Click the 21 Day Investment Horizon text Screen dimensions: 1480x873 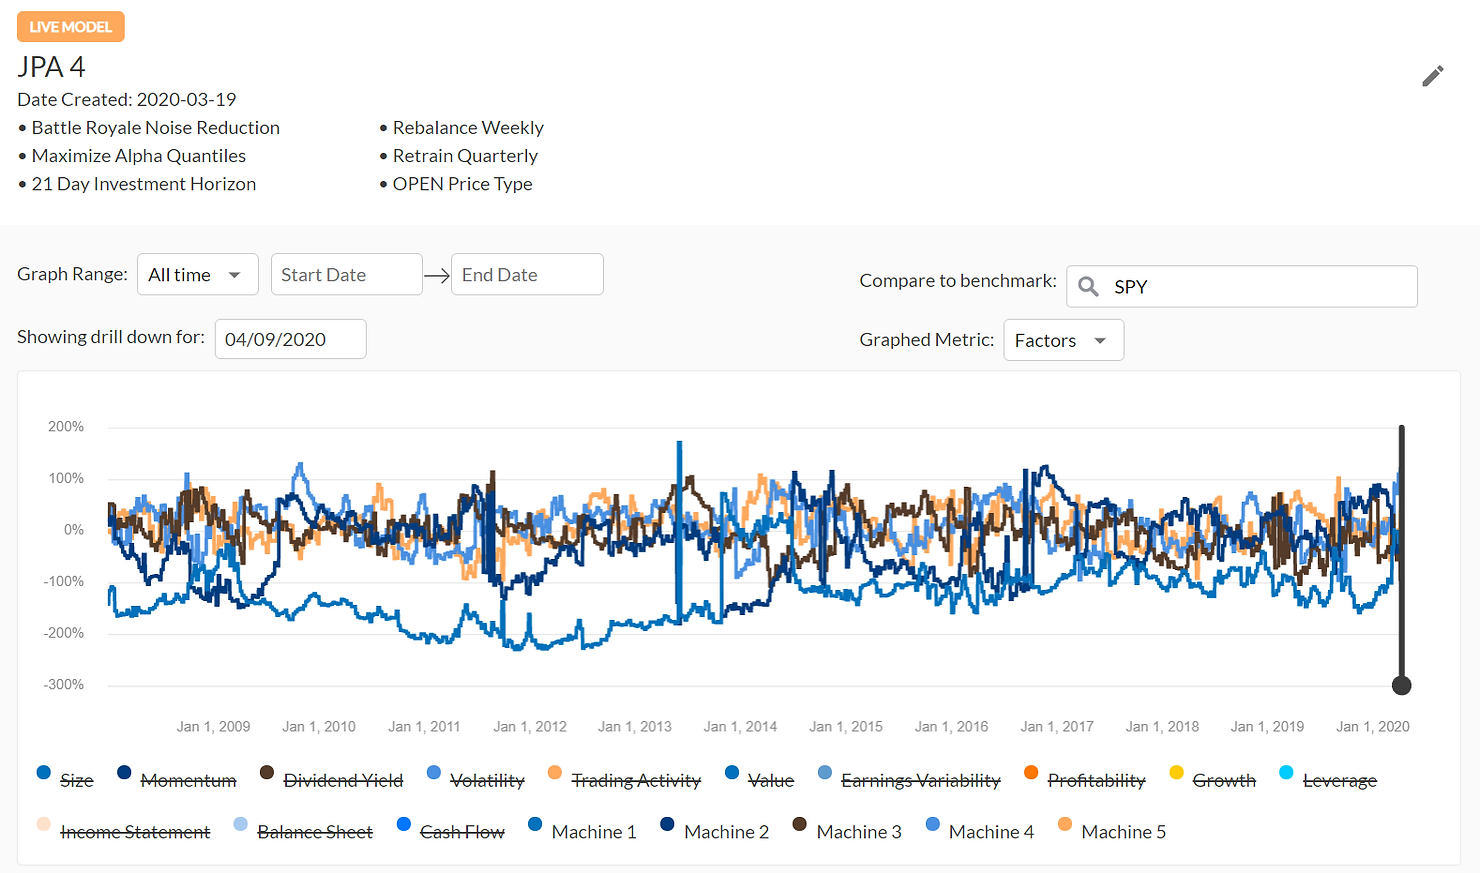tap(143, 184)
